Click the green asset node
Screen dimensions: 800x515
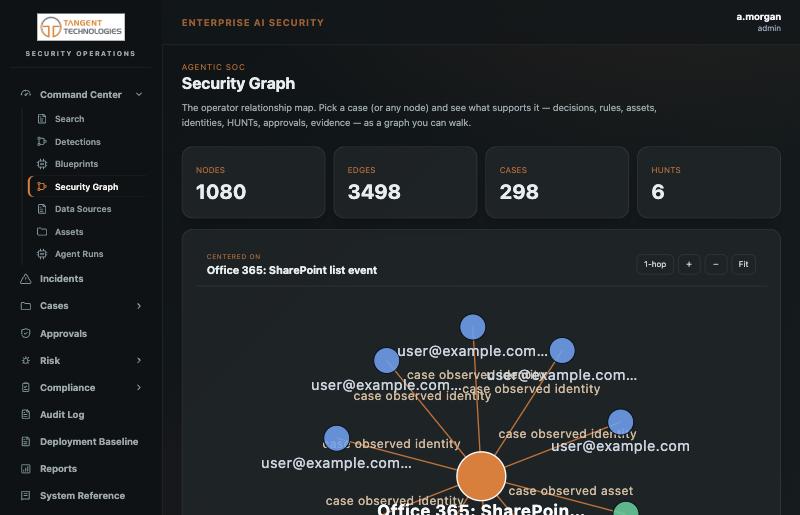point(626,508)
